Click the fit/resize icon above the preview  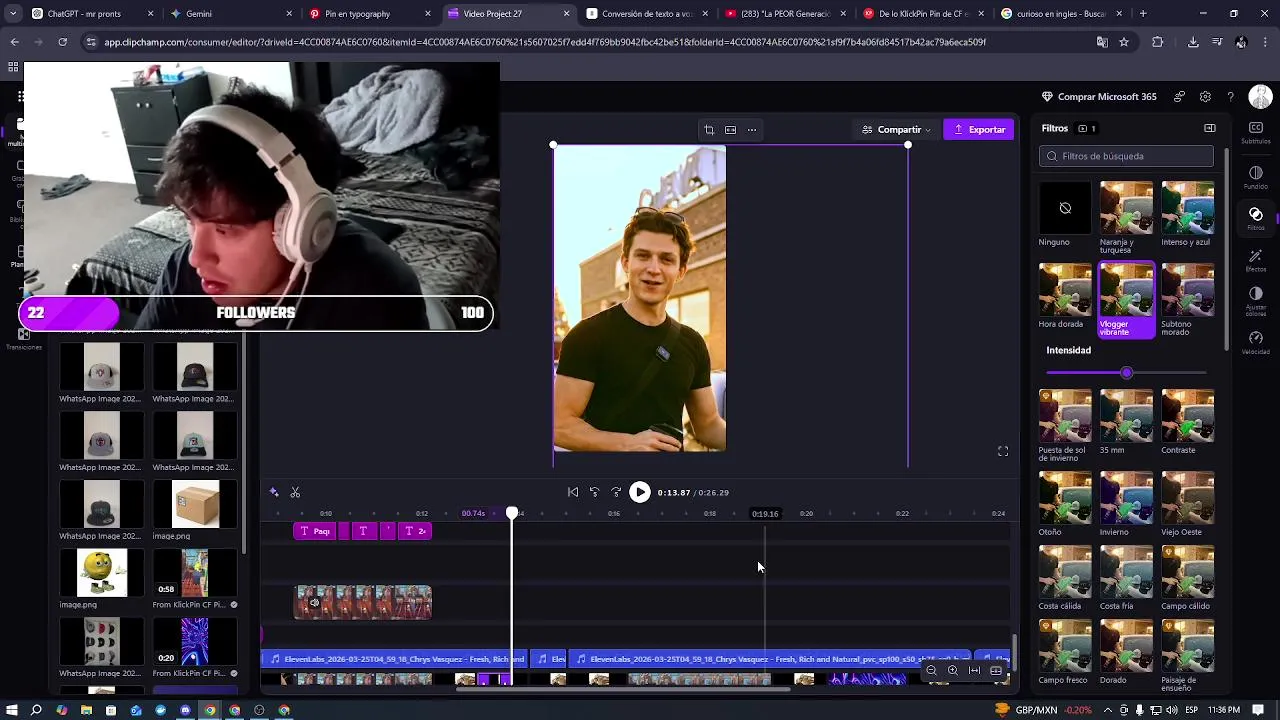(x=730, y=129)
